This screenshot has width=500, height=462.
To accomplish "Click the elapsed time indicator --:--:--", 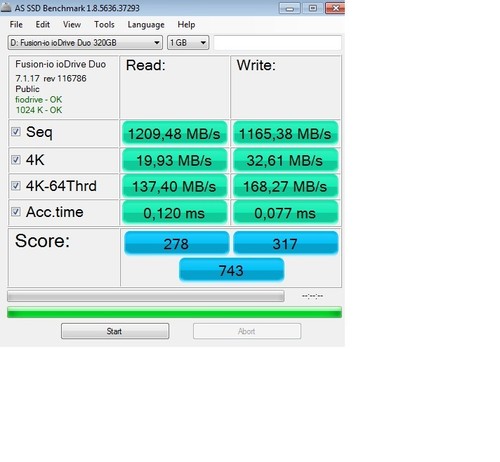I will [312, 296].
